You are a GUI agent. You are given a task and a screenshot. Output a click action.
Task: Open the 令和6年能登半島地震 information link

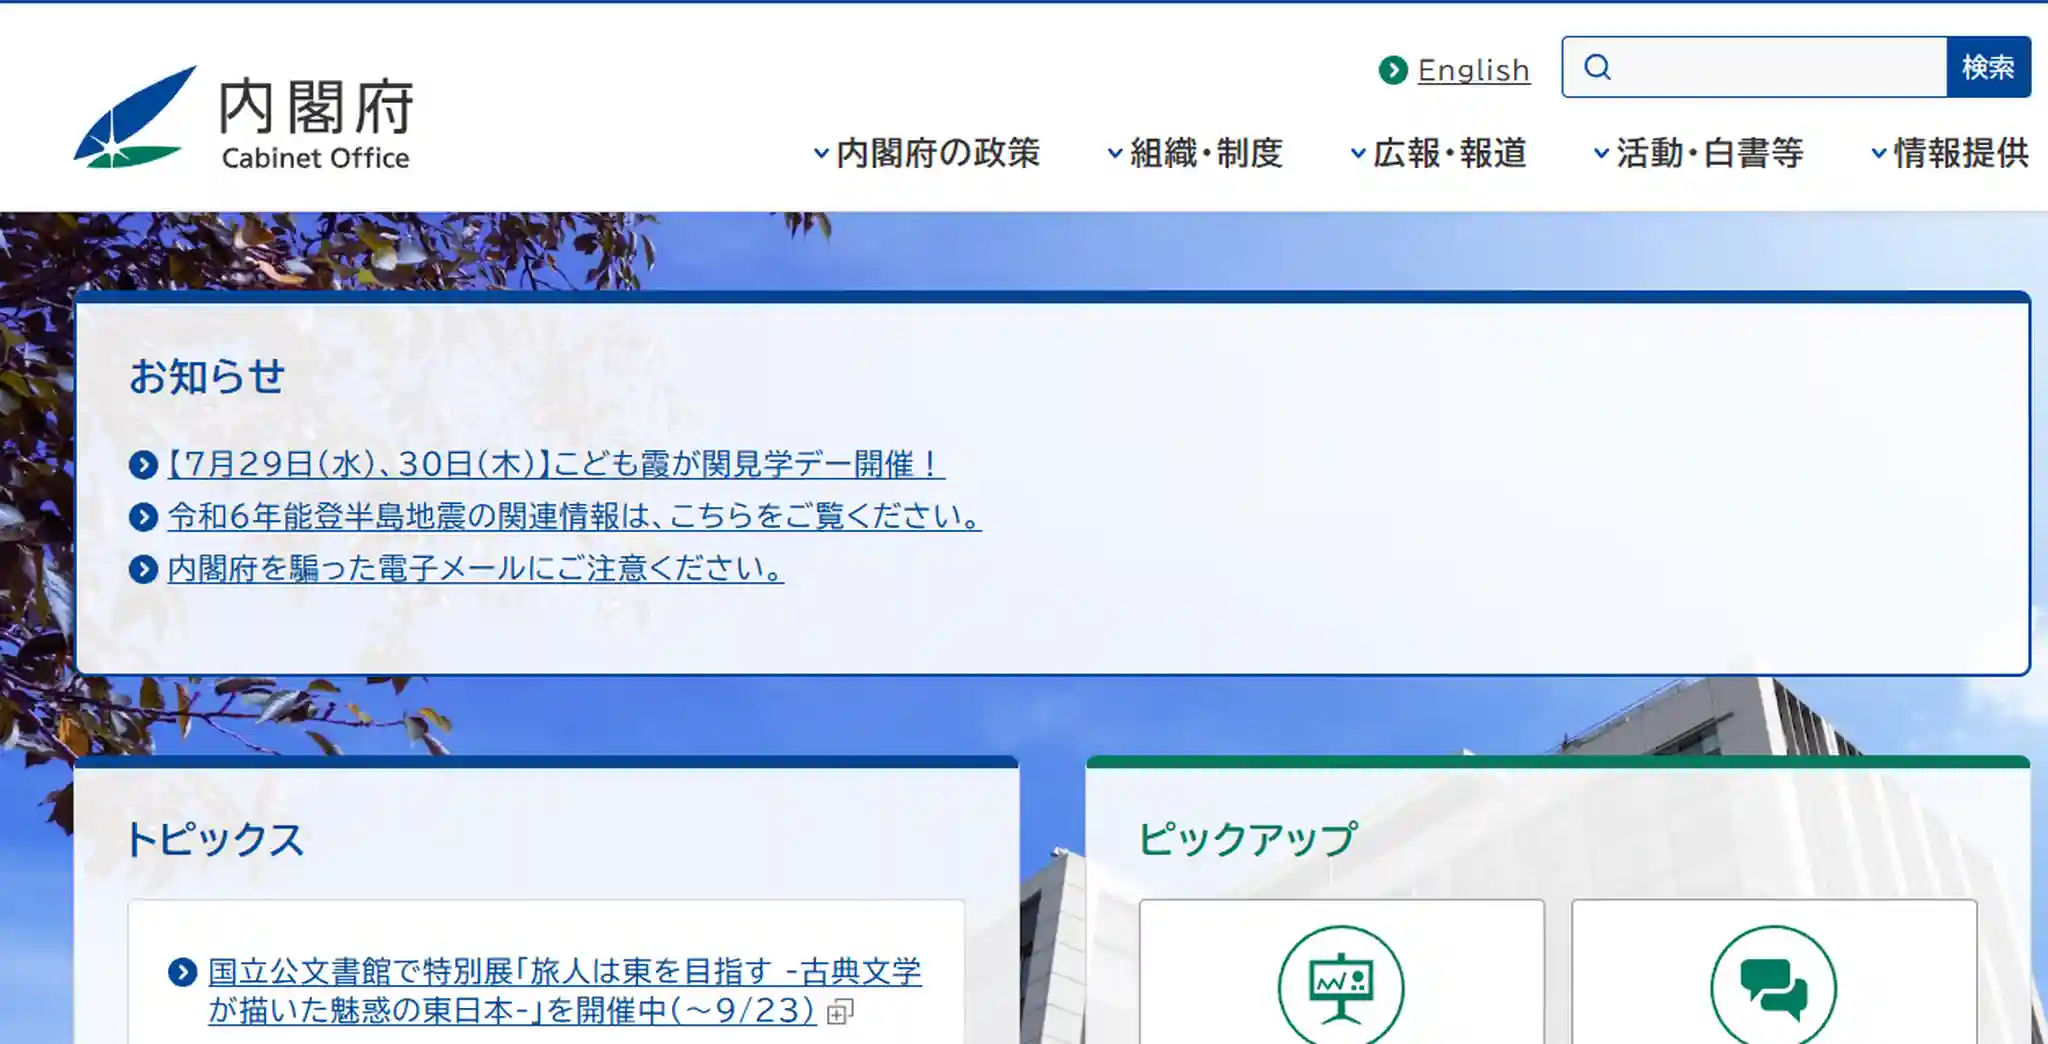(x=574, y=517)
